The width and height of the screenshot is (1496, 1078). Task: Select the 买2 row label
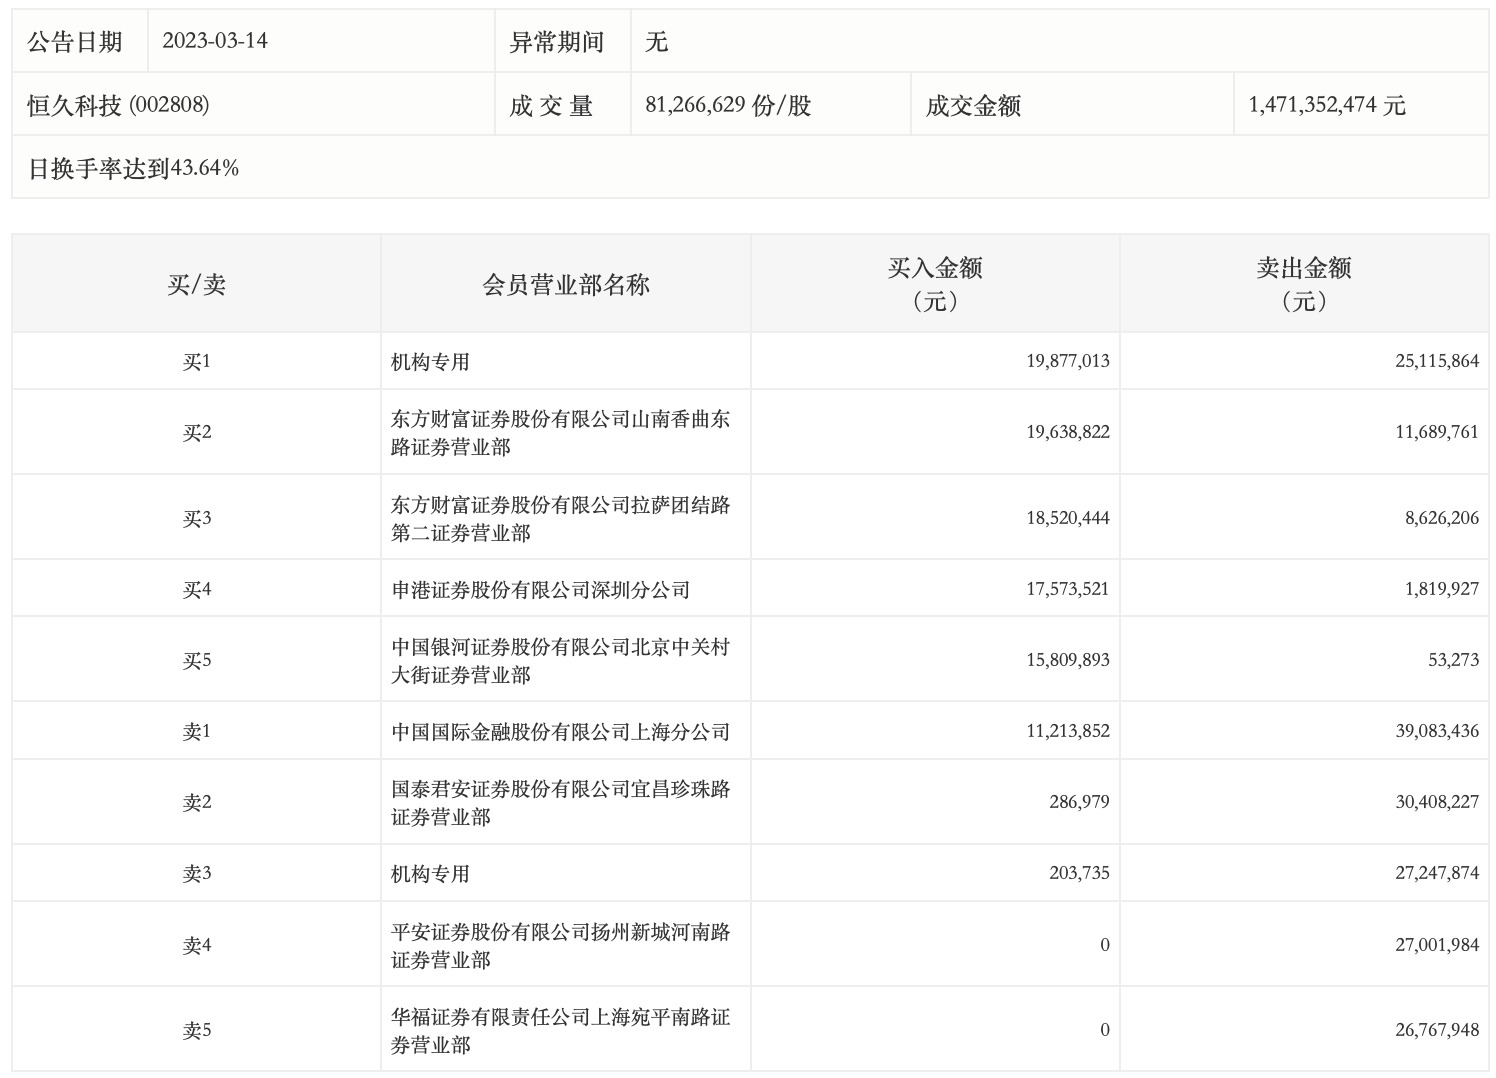coord(196,433)
